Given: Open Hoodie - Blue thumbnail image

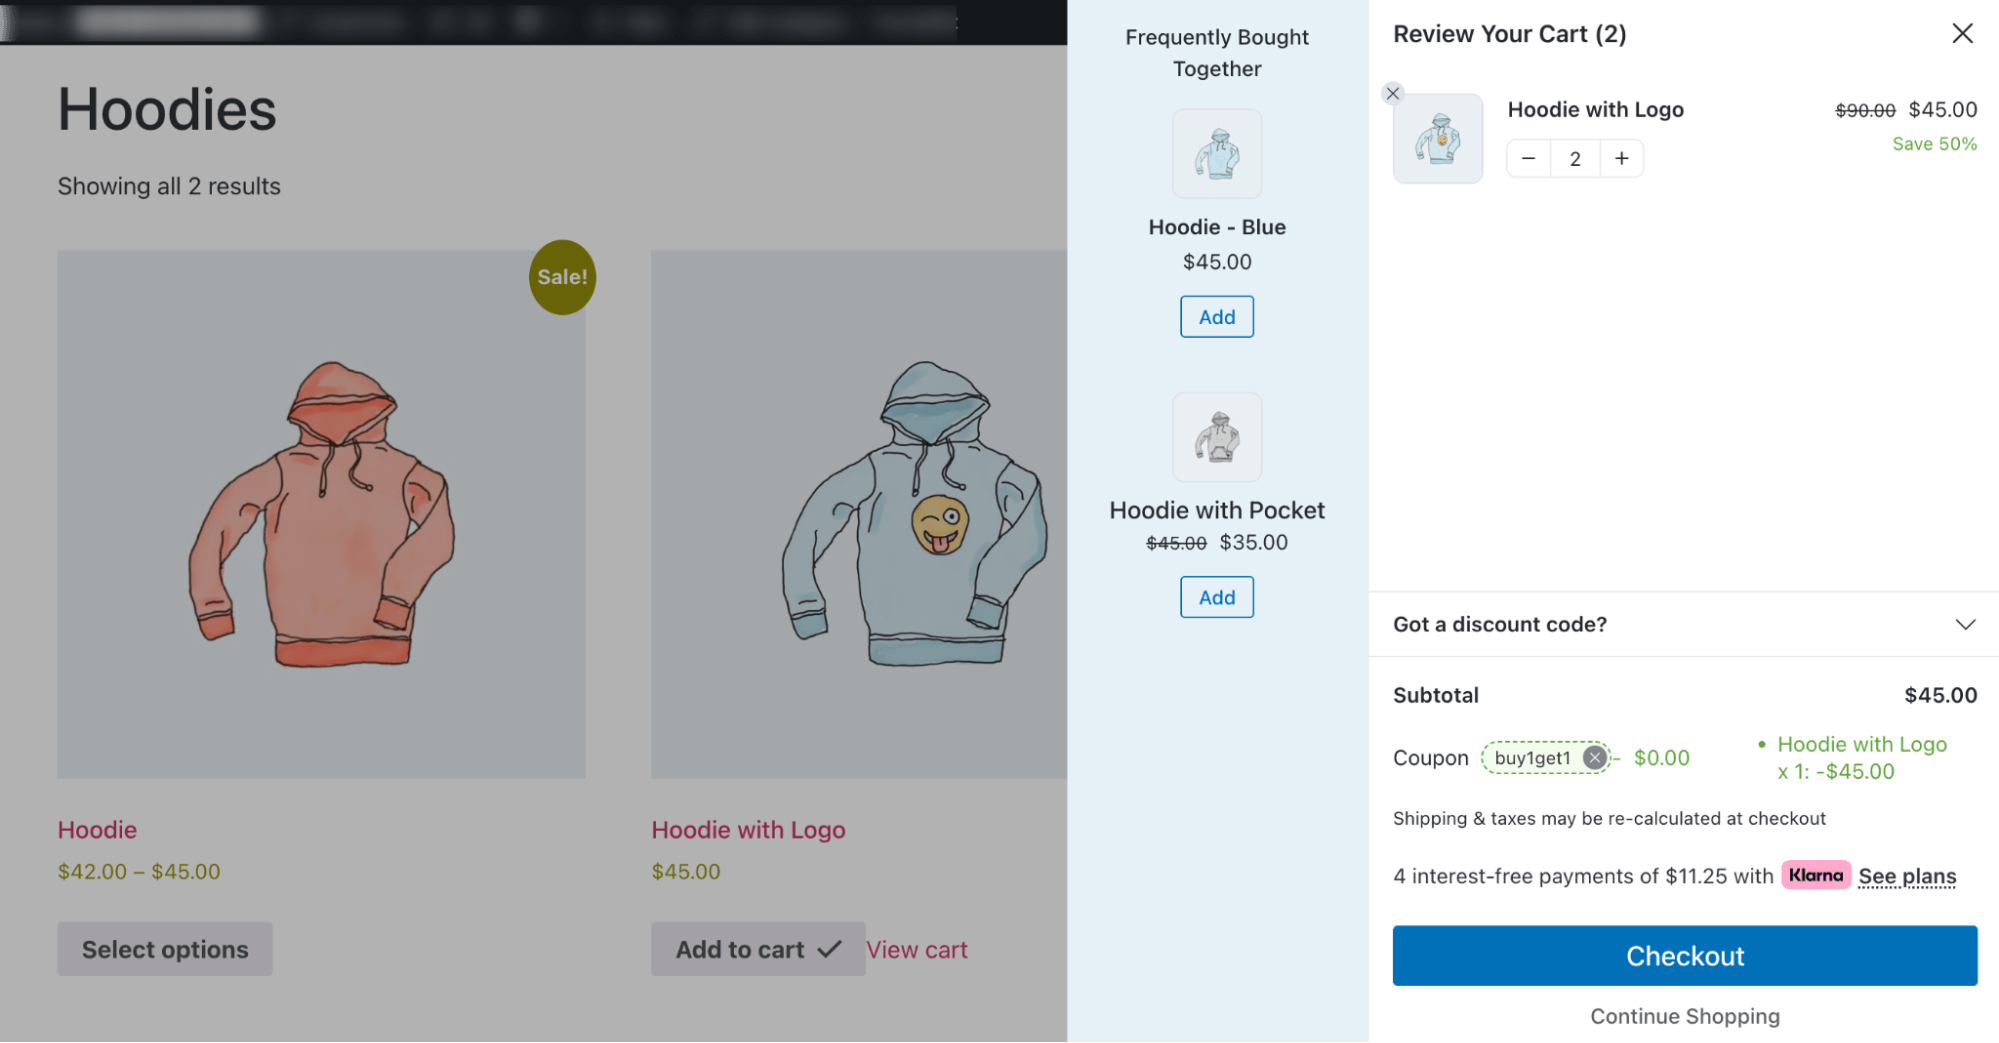Looking at the screenshot, I should coord(1216,154).
